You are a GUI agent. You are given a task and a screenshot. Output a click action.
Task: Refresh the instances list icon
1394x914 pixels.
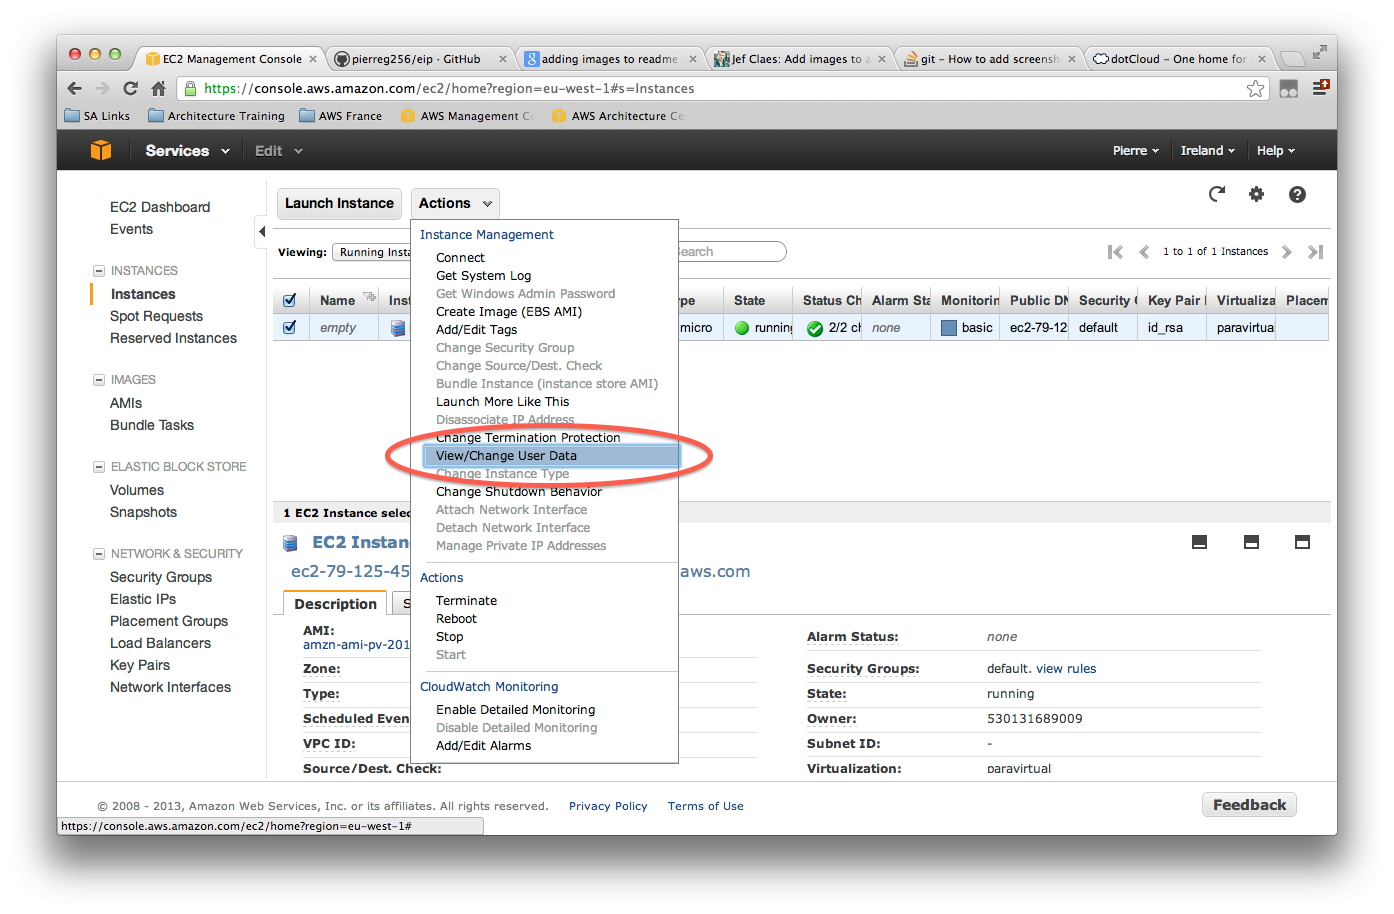pos(1217,194)
